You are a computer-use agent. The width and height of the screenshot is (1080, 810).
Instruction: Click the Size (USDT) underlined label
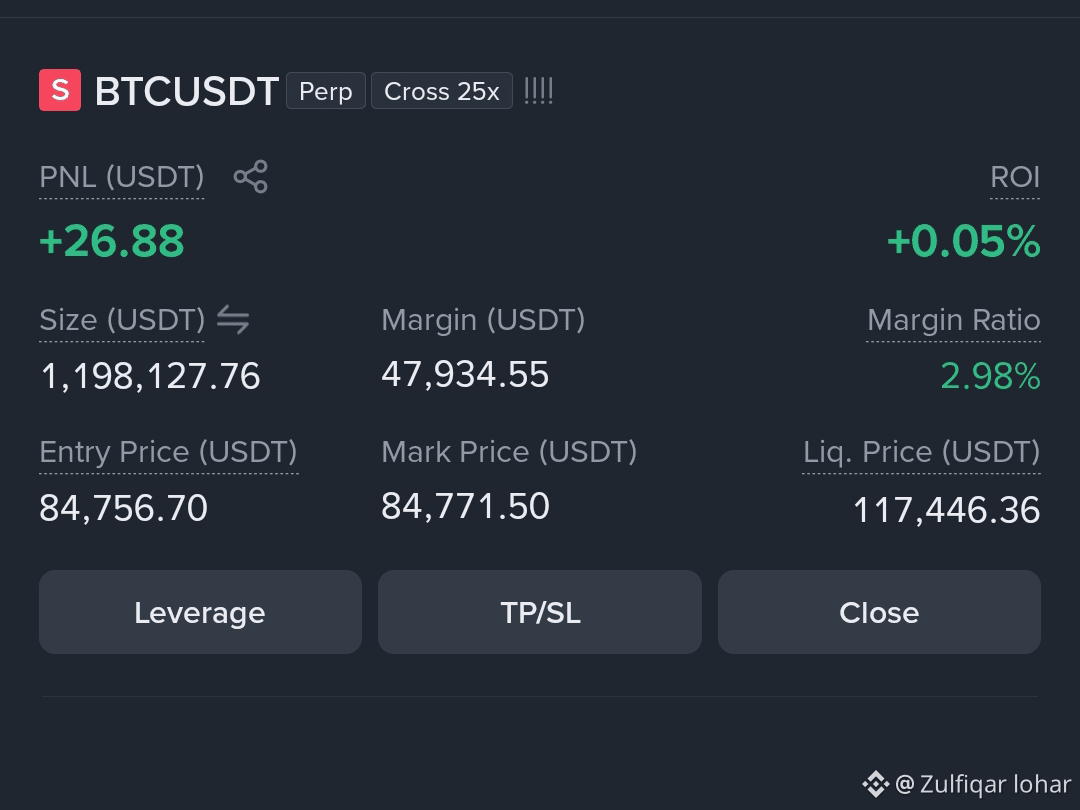[122, 320]
